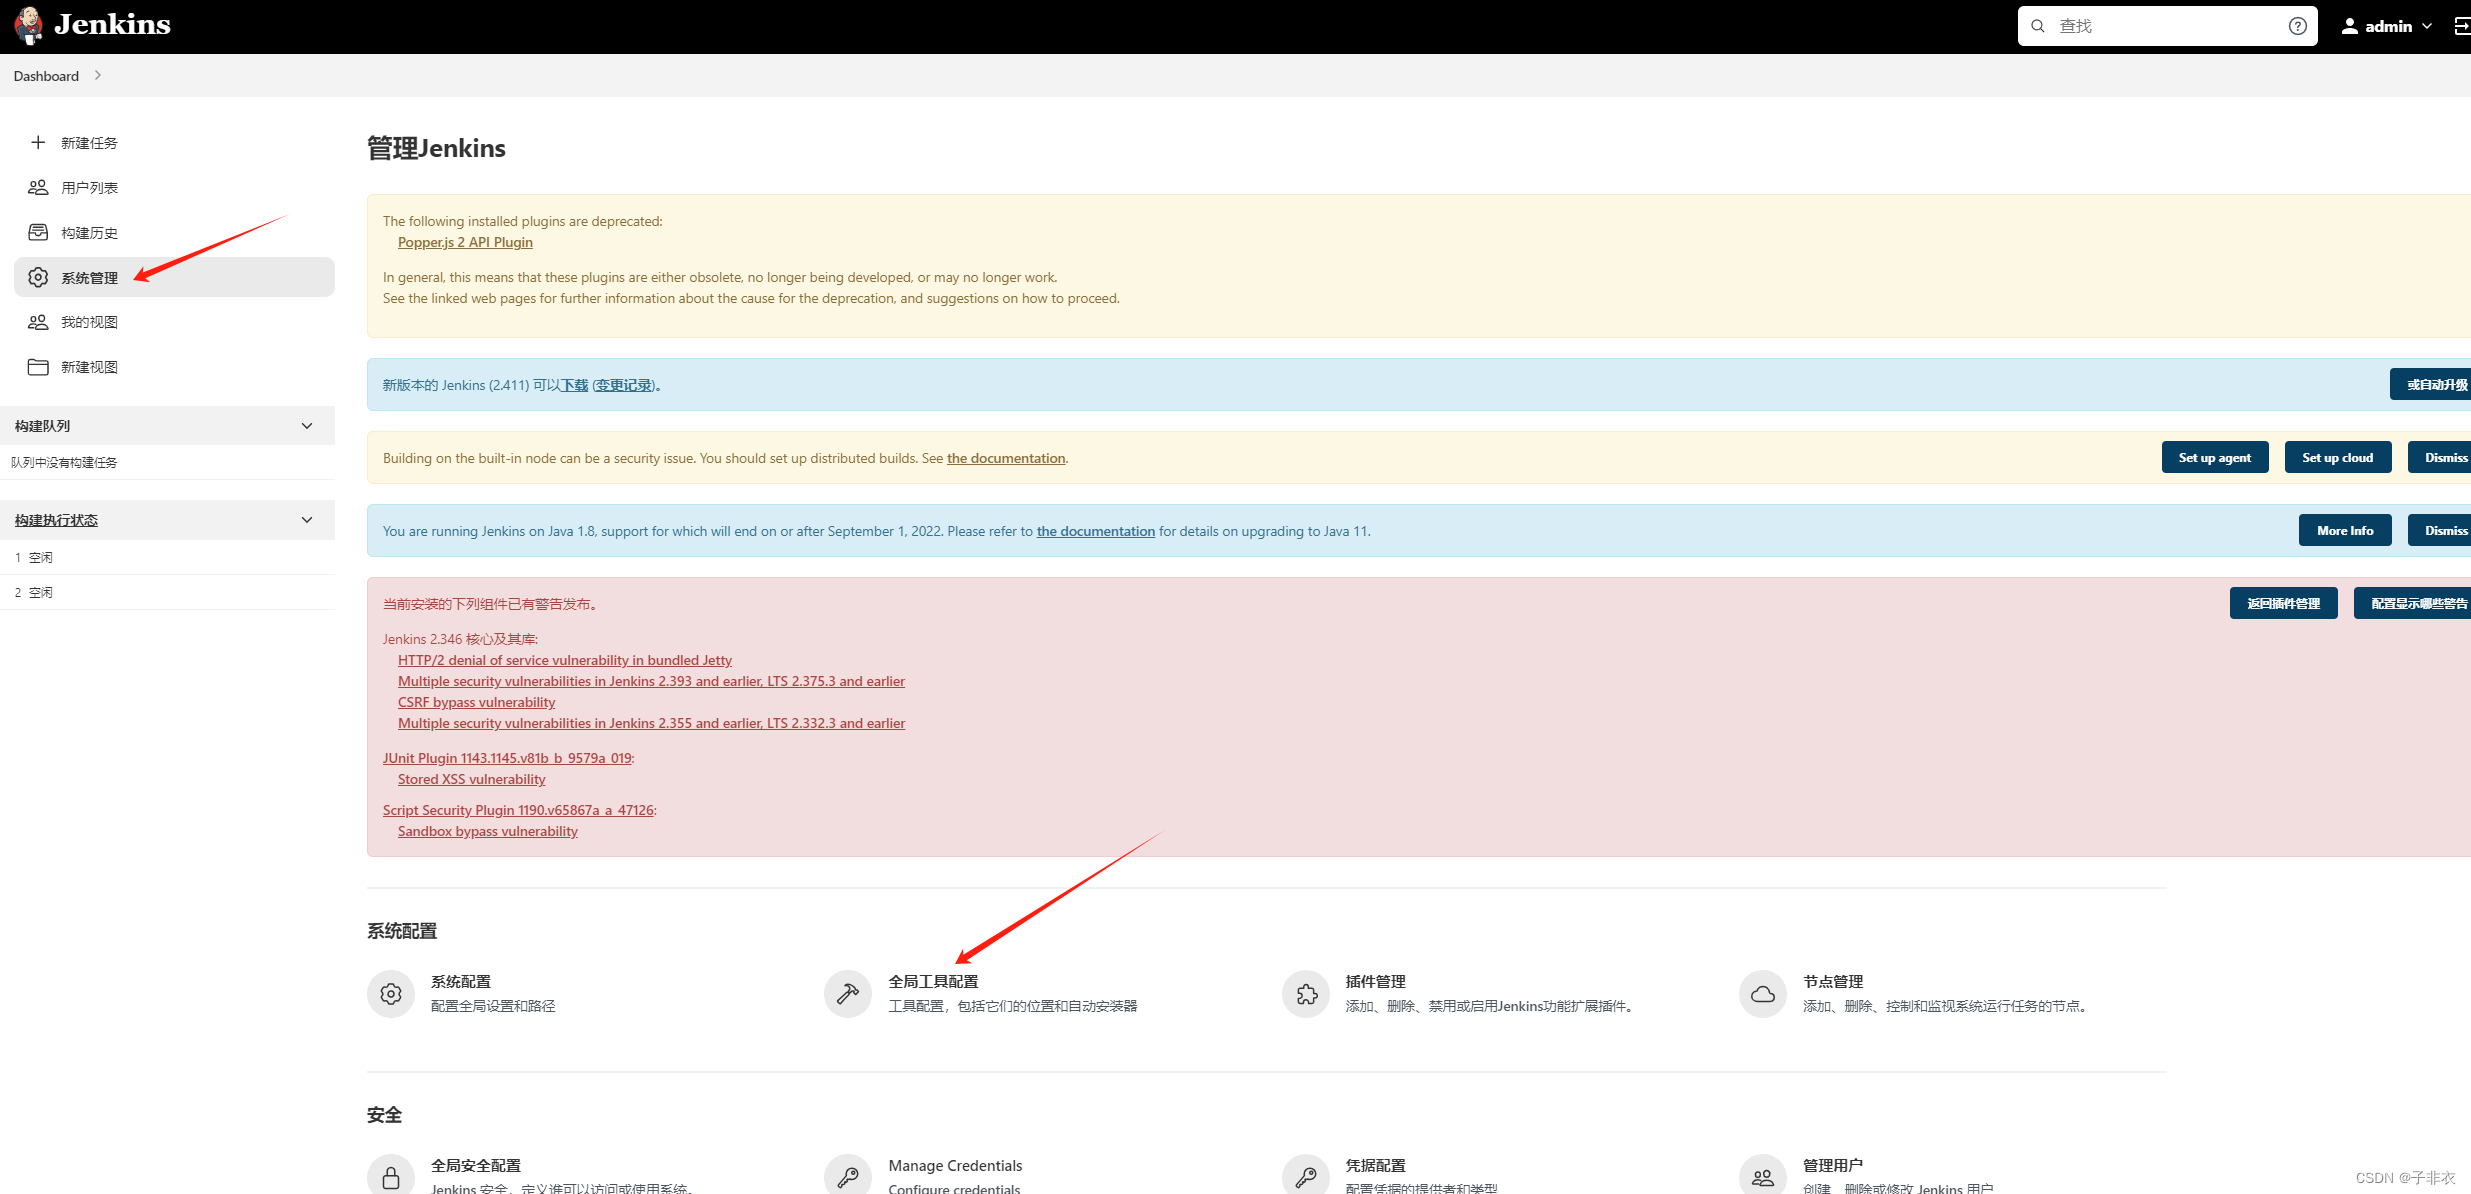Click the 构建执行状态 heading link
Viewport: 2471px width, 1194px height.
coord(56,520)
